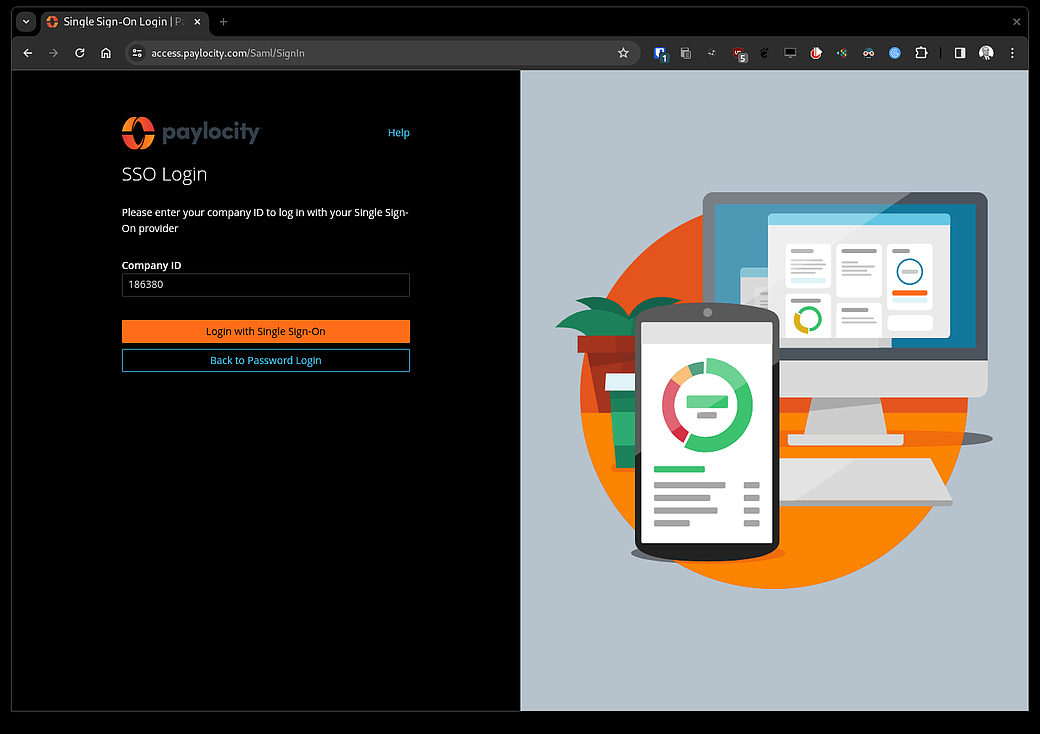Go to the browser home page
This screenshot has width=1040, height=734.
106,53
